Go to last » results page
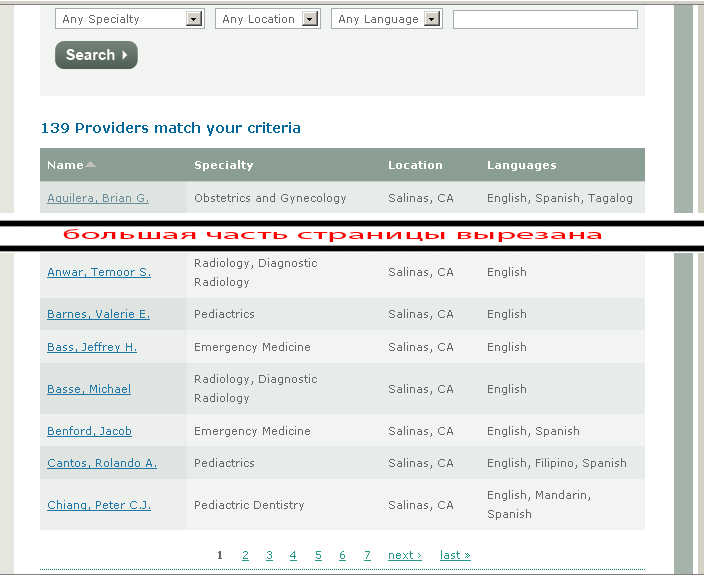This screenshot has width=704, height=576. point(455,555)
